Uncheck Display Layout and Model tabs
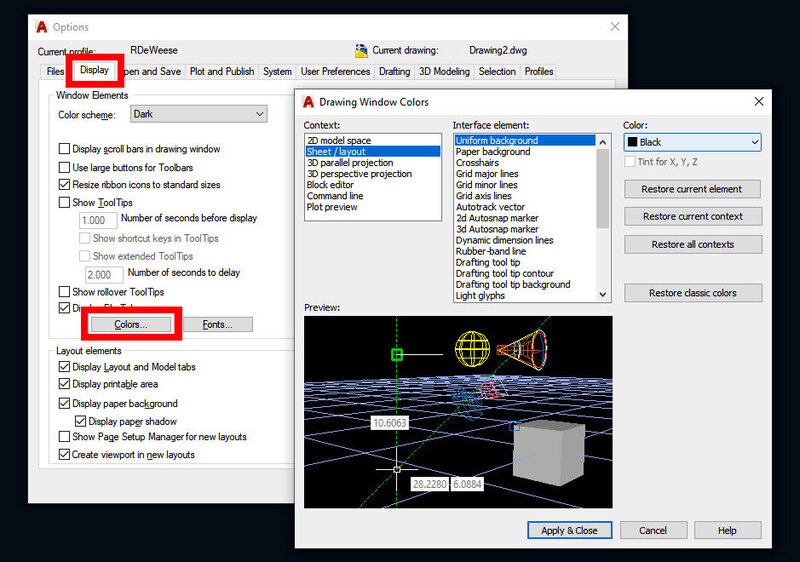 (x=64, y=367)
